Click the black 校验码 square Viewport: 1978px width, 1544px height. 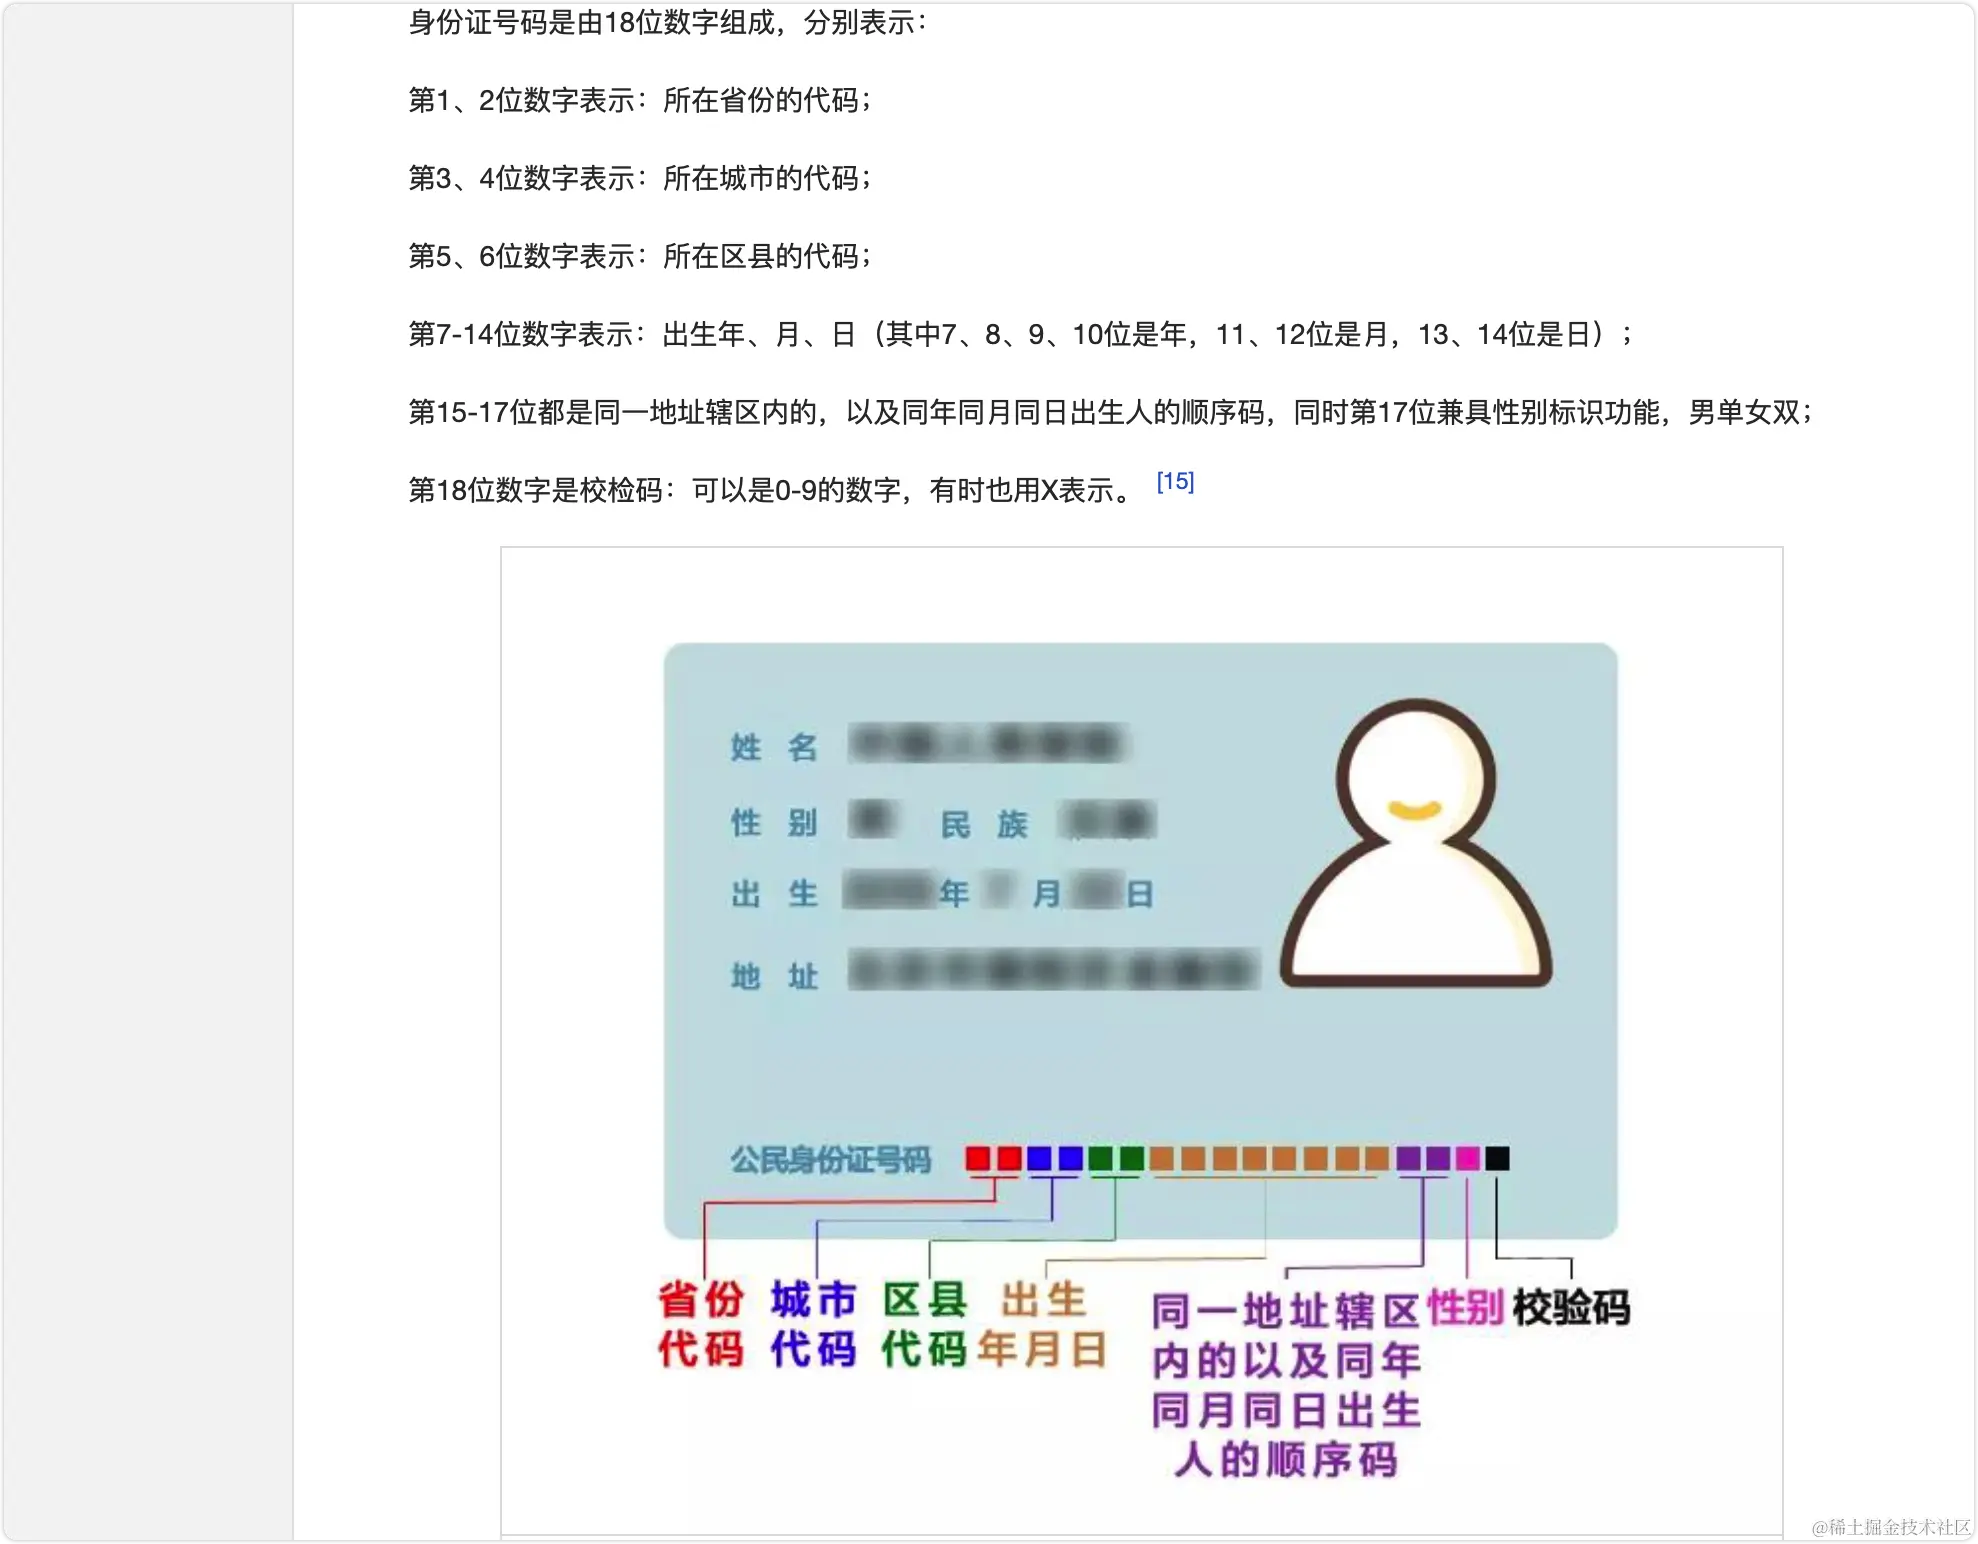[1497, 1160]
